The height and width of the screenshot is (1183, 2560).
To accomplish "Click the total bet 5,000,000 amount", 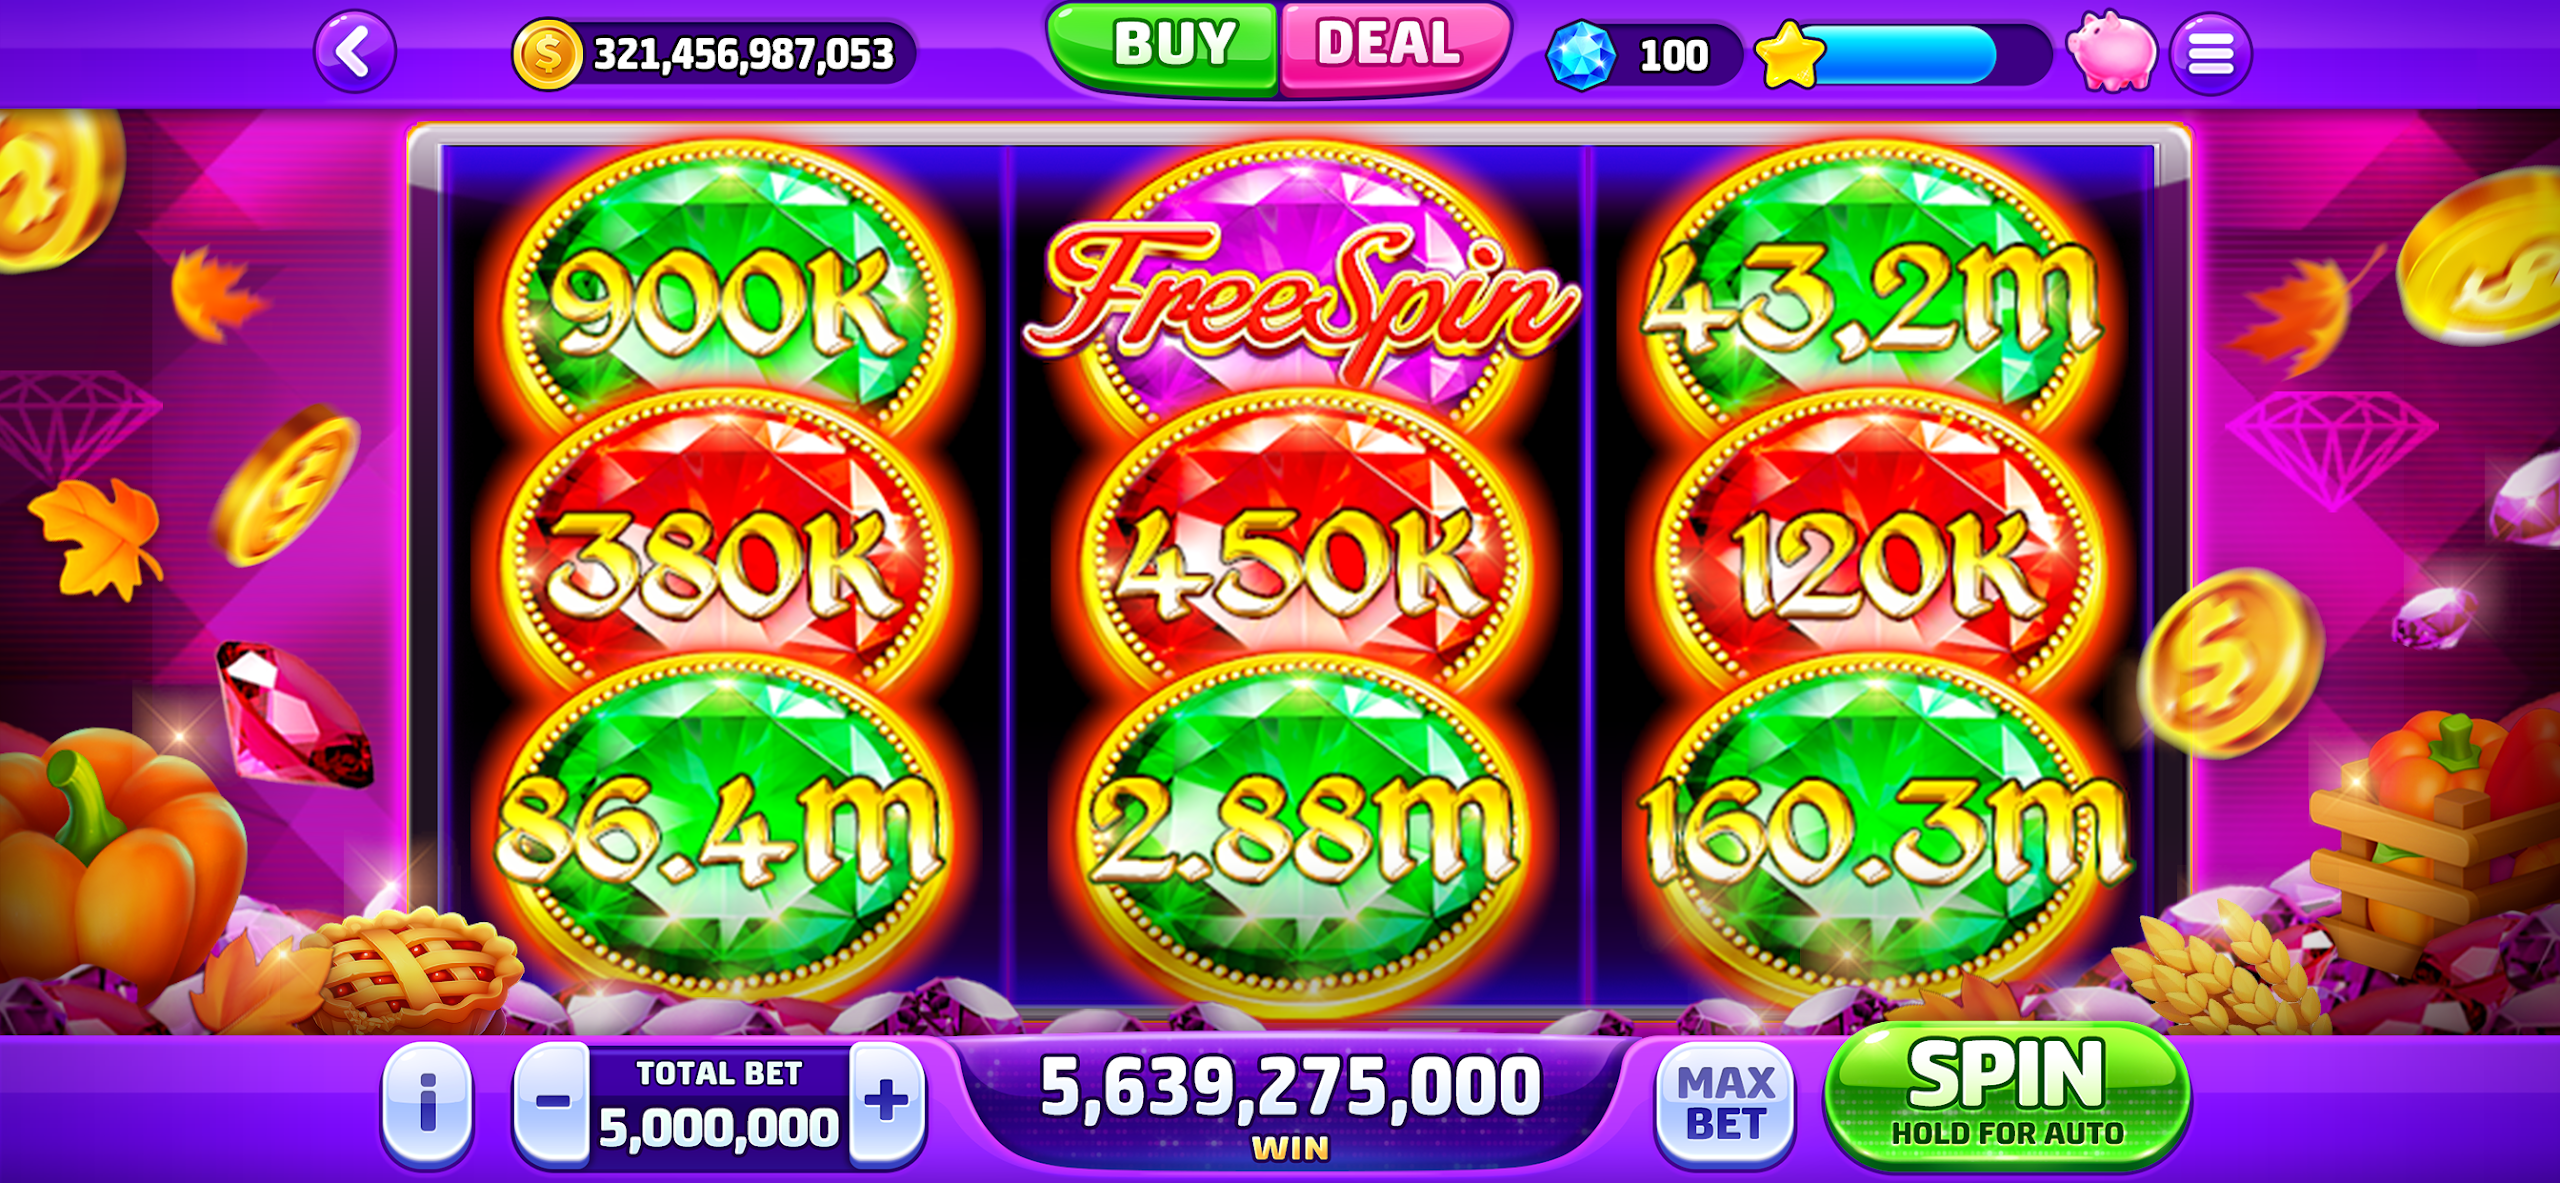I will [719, 1128].
